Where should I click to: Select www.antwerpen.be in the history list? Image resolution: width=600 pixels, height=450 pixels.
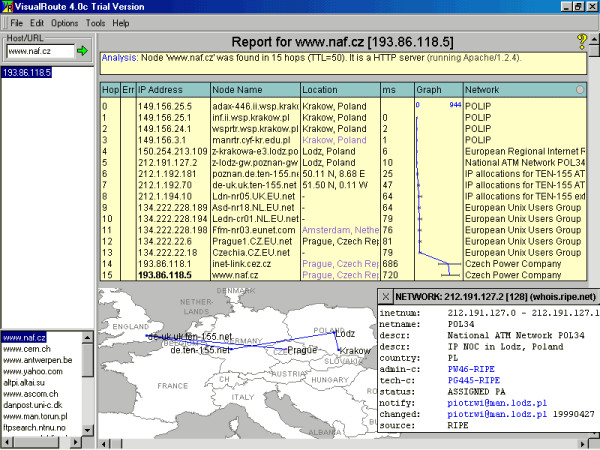(x=38, y=360)
